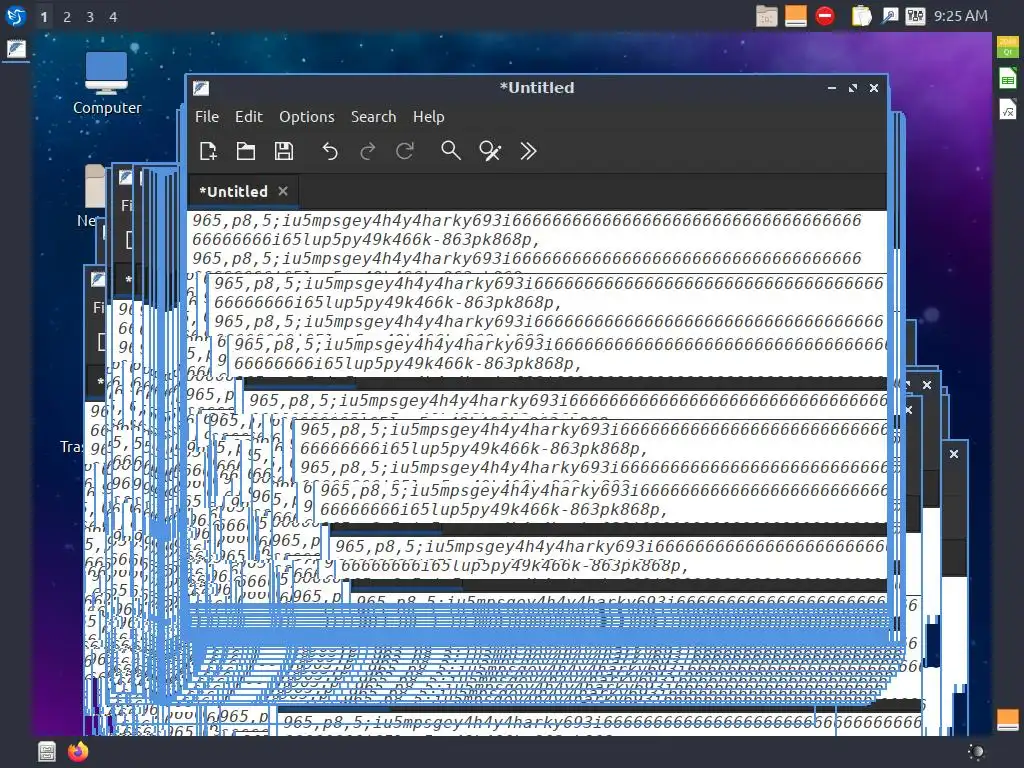Viewport: 1024px width, 768px height.
Task: Switch to workspace 4
Action: (113, 17)
